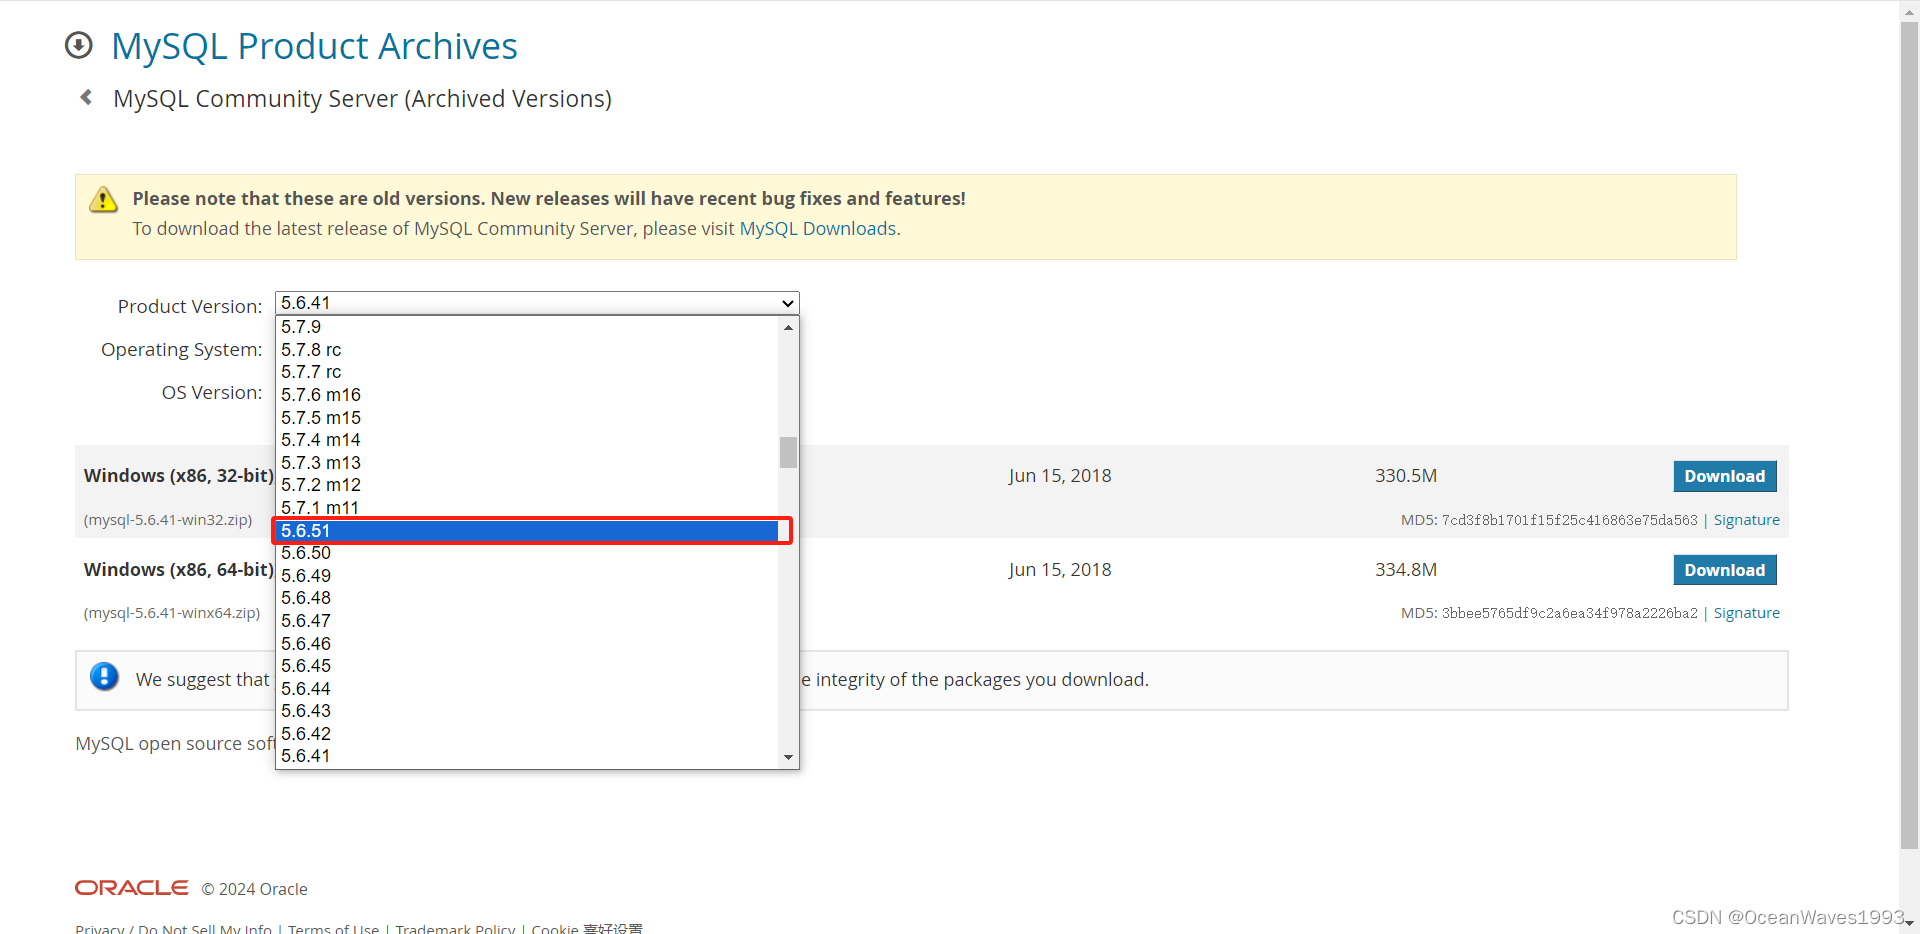
Task: Download the Windows 32-bit package
Action: 1725,476
